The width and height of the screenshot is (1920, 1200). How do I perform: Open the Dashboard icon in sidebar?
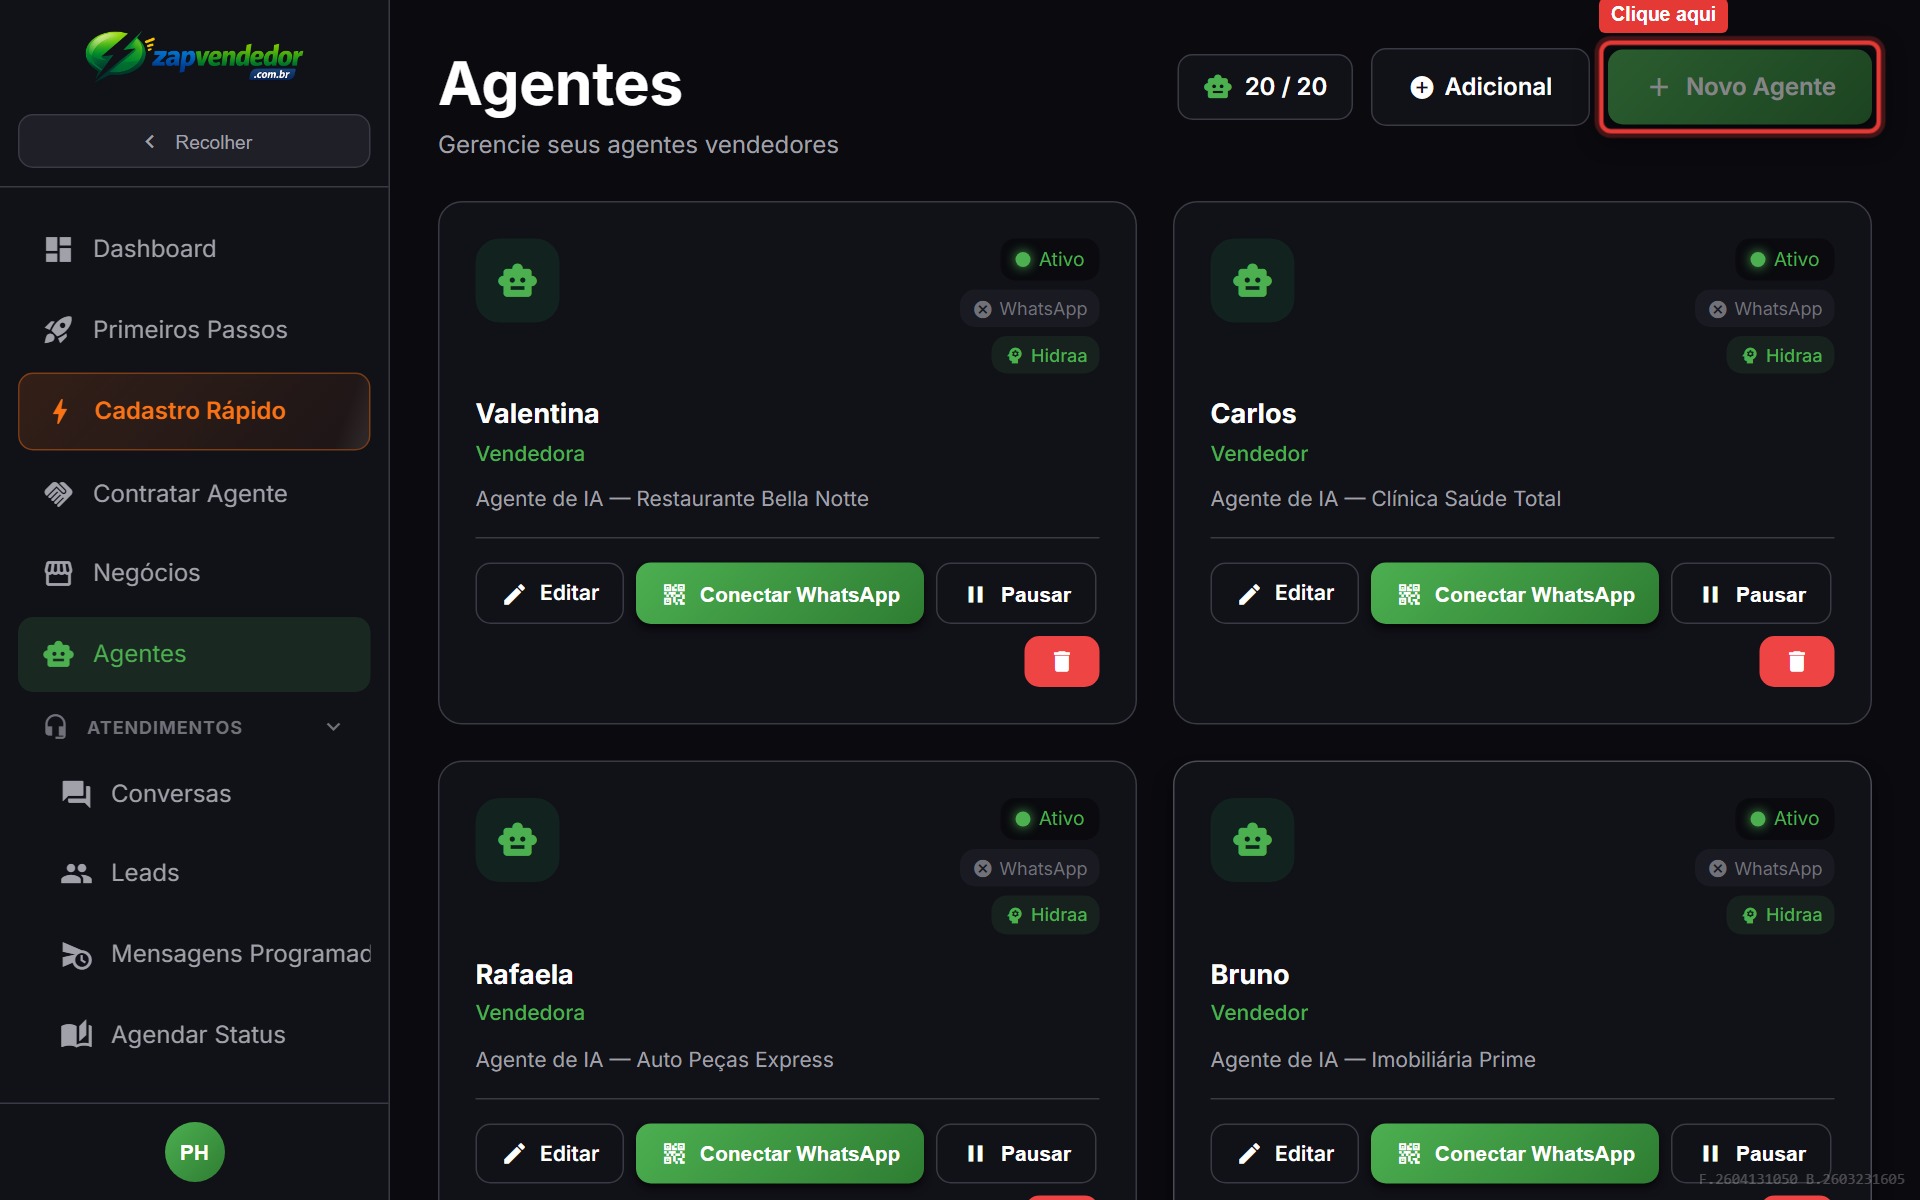(x=58, y=248)
